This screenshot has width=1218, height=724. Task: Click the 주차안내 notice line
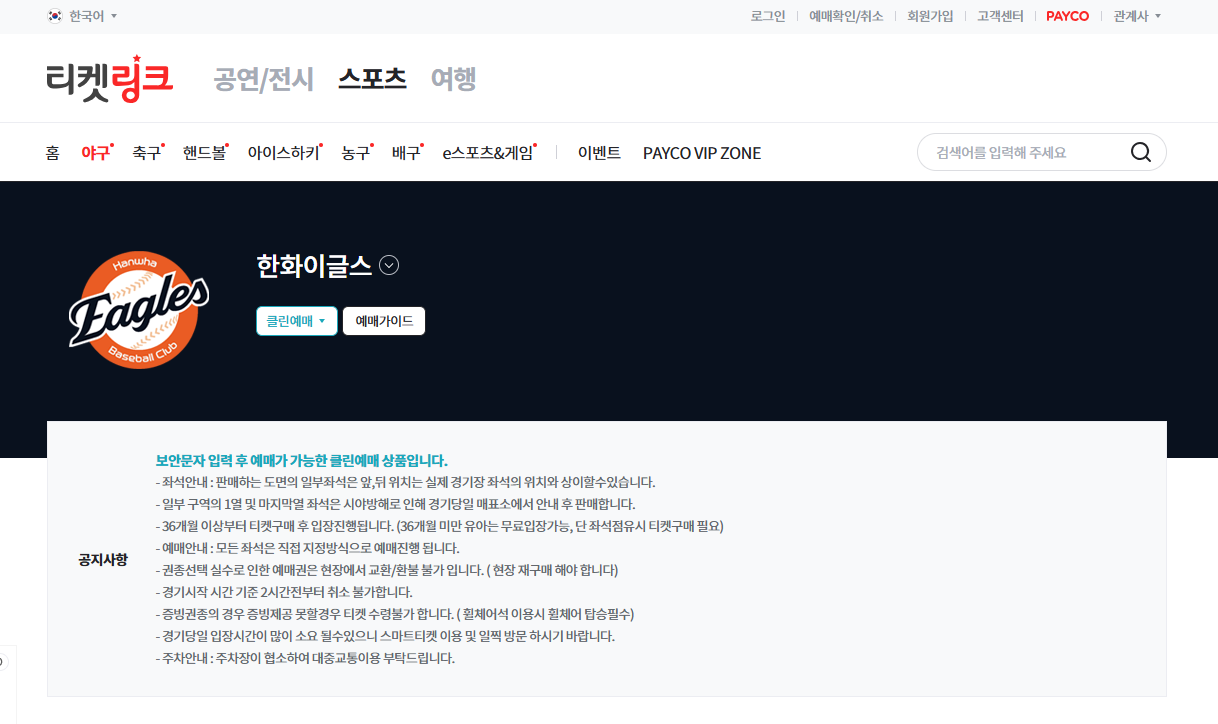[x=305, y=658]
